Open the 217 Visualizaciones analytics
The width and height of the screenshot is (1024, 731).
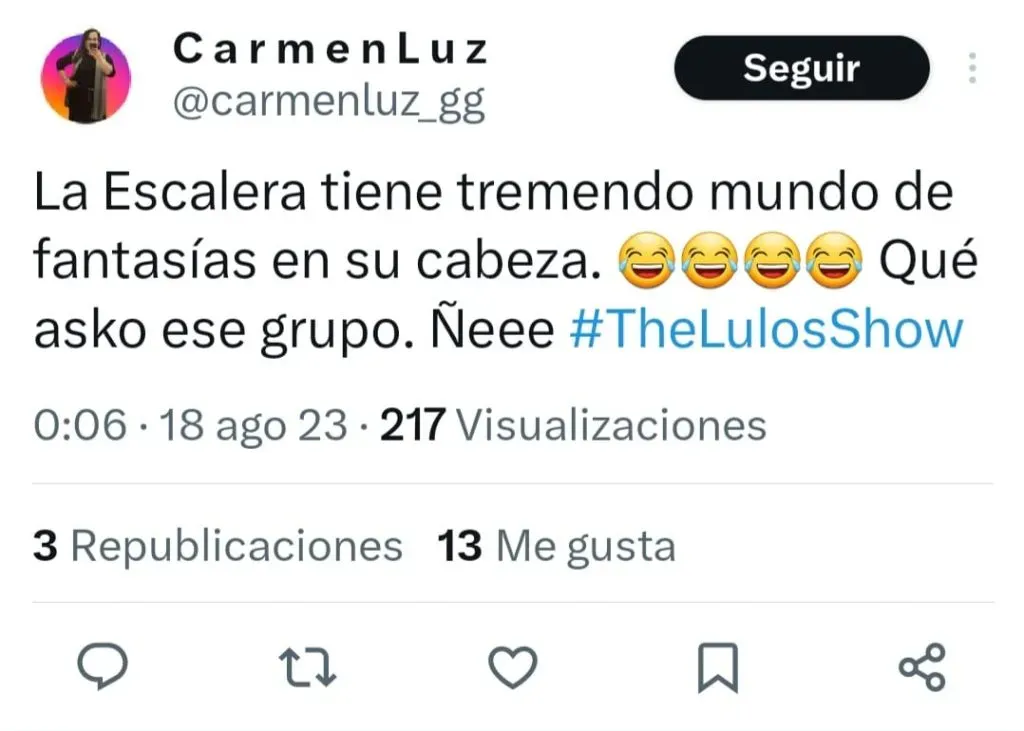573,425
